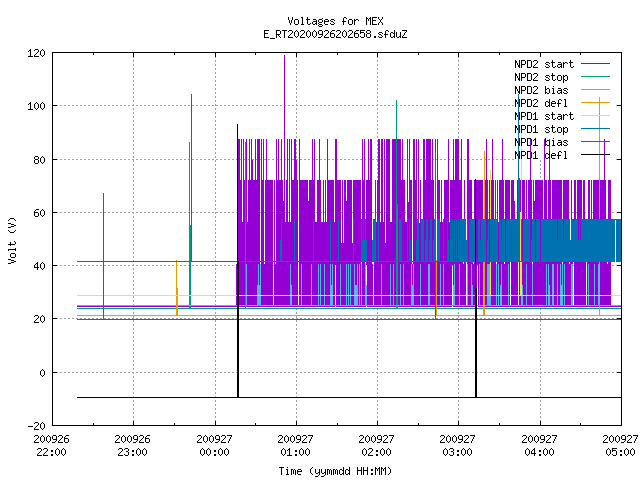Click the first black NPD1 defl vertical spike

238,260
